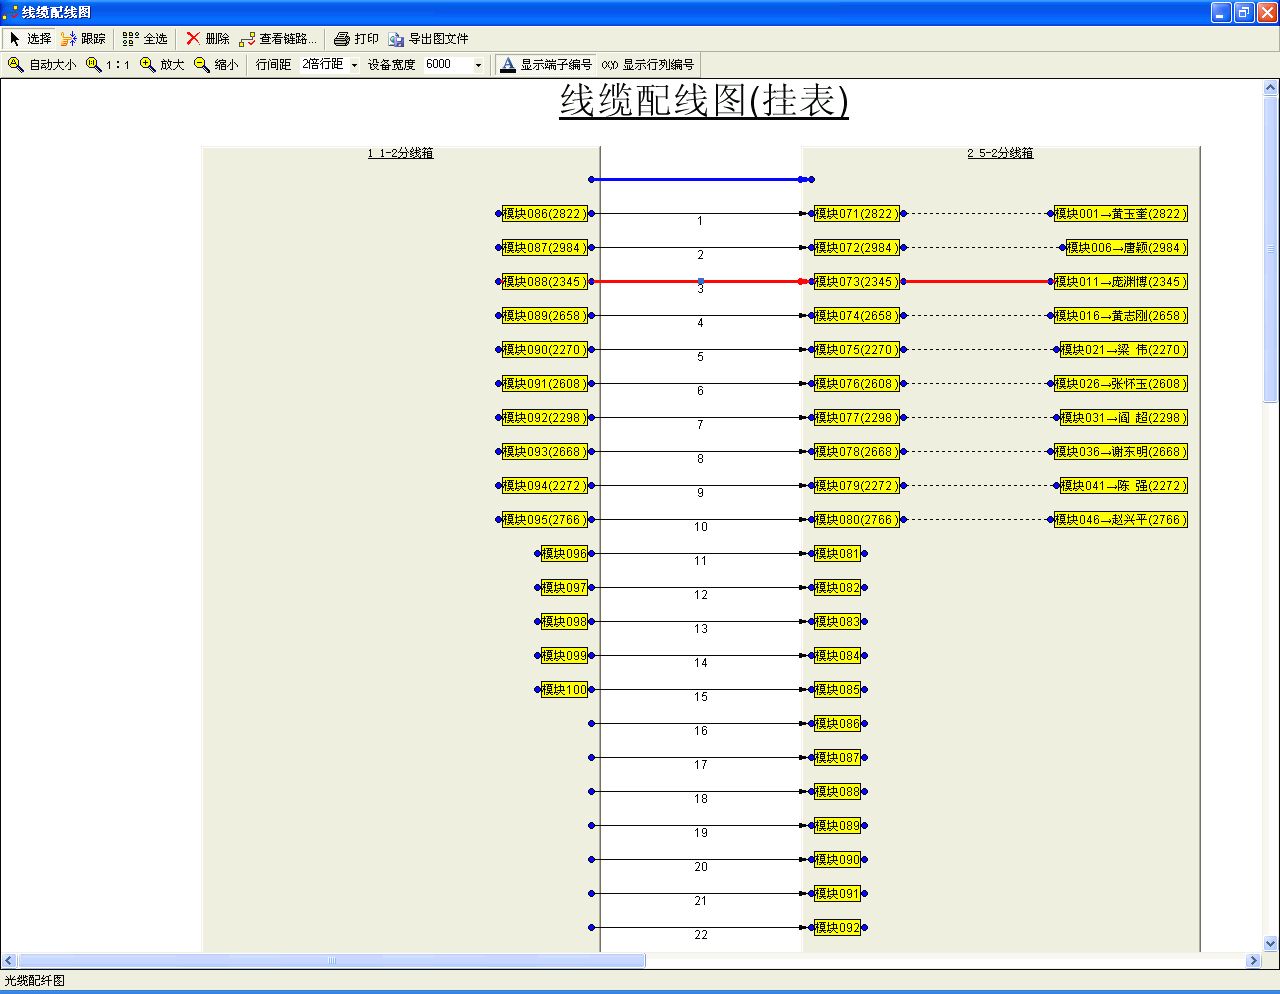
Task: Activate the 跟踪 trace tool
Action: pyautogui.click(x=83, y=39)
